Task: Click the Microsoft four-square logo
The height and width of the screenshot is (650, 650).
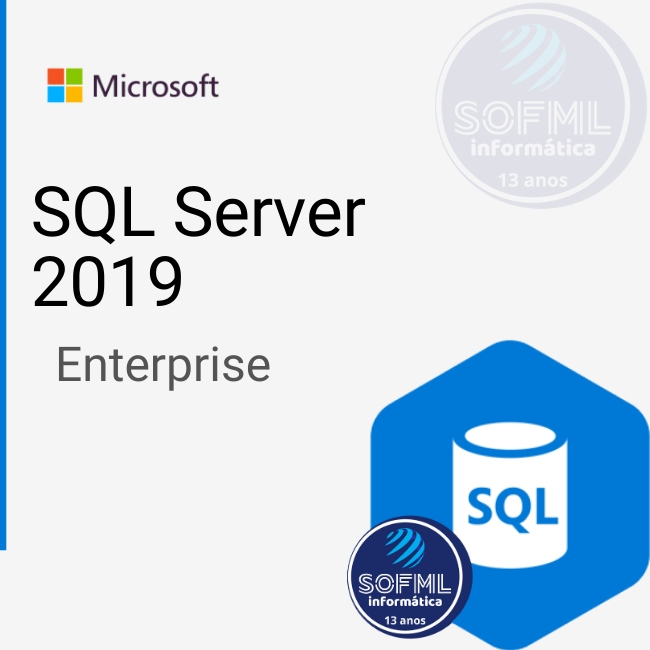Action: (65, 85)
